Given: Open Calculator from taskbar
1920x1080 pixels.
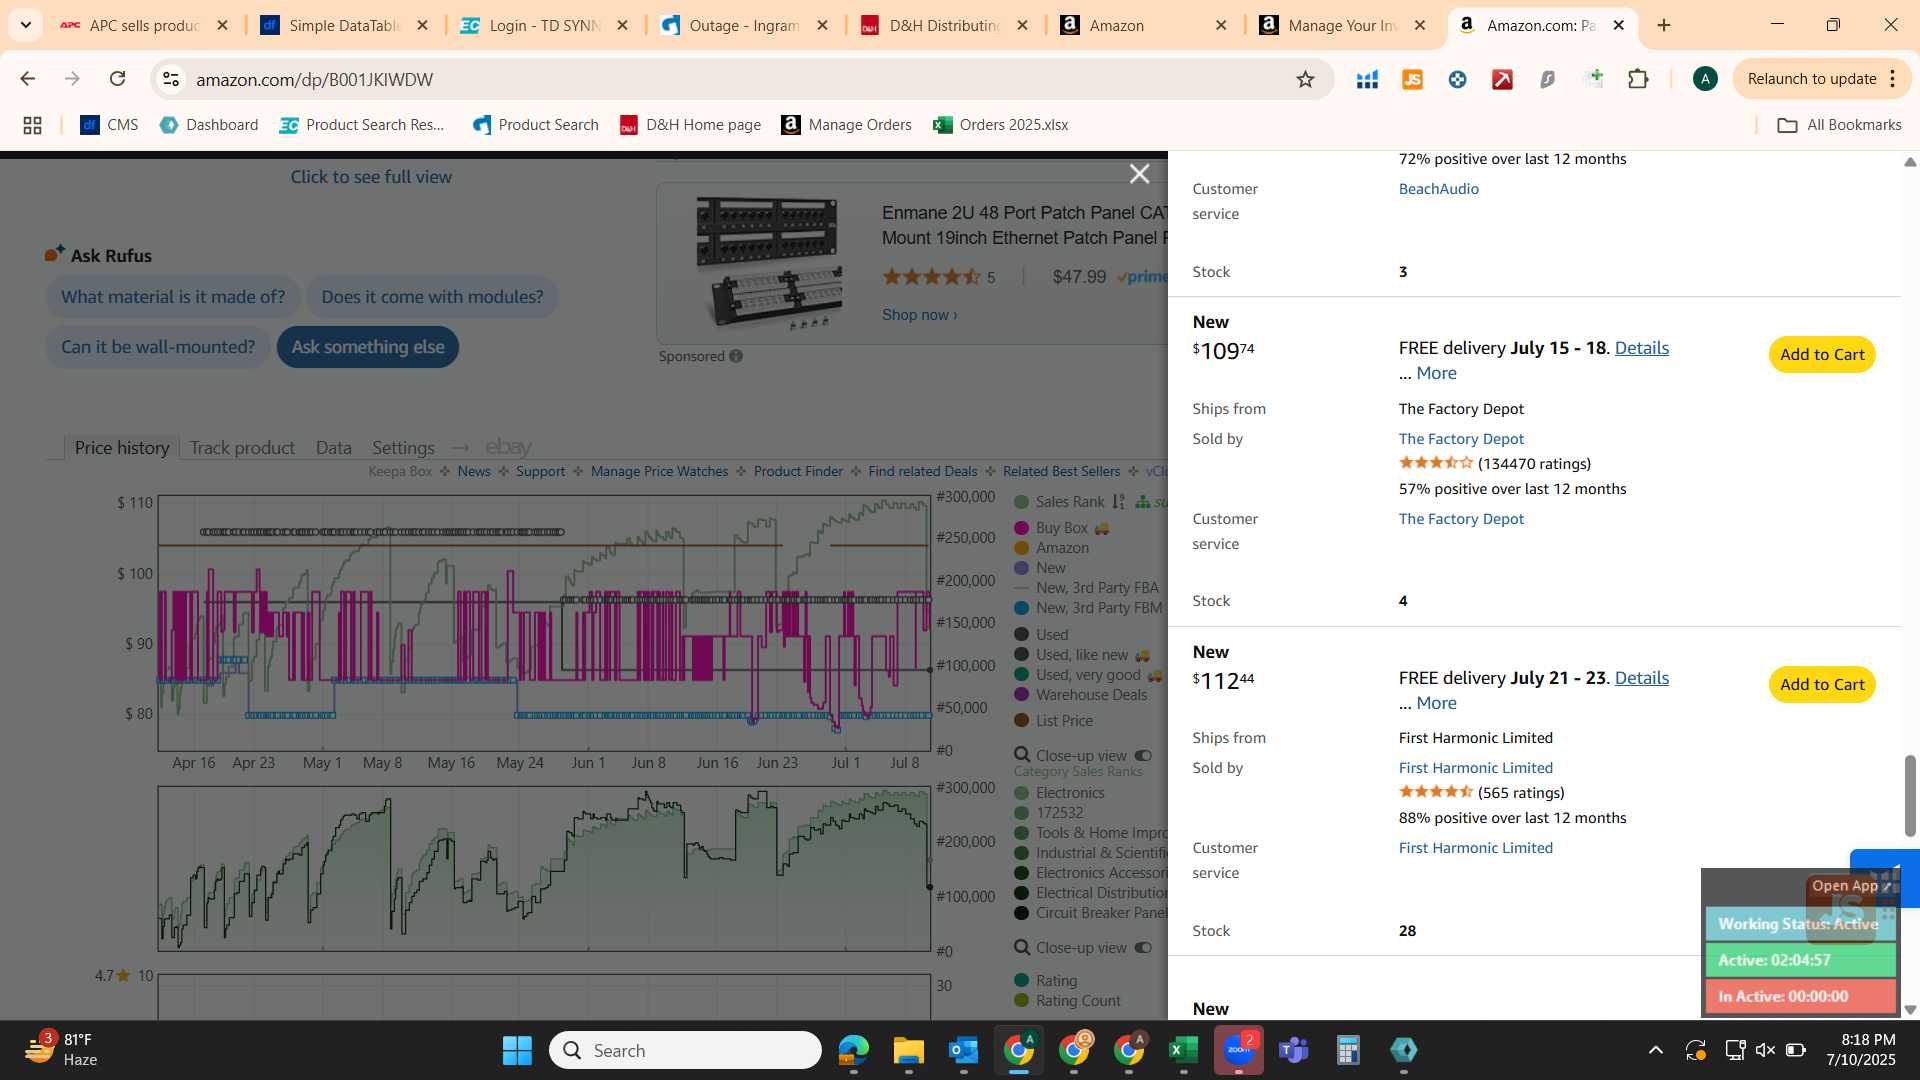Looking at the screenshot, I should click(1348, 1050).
